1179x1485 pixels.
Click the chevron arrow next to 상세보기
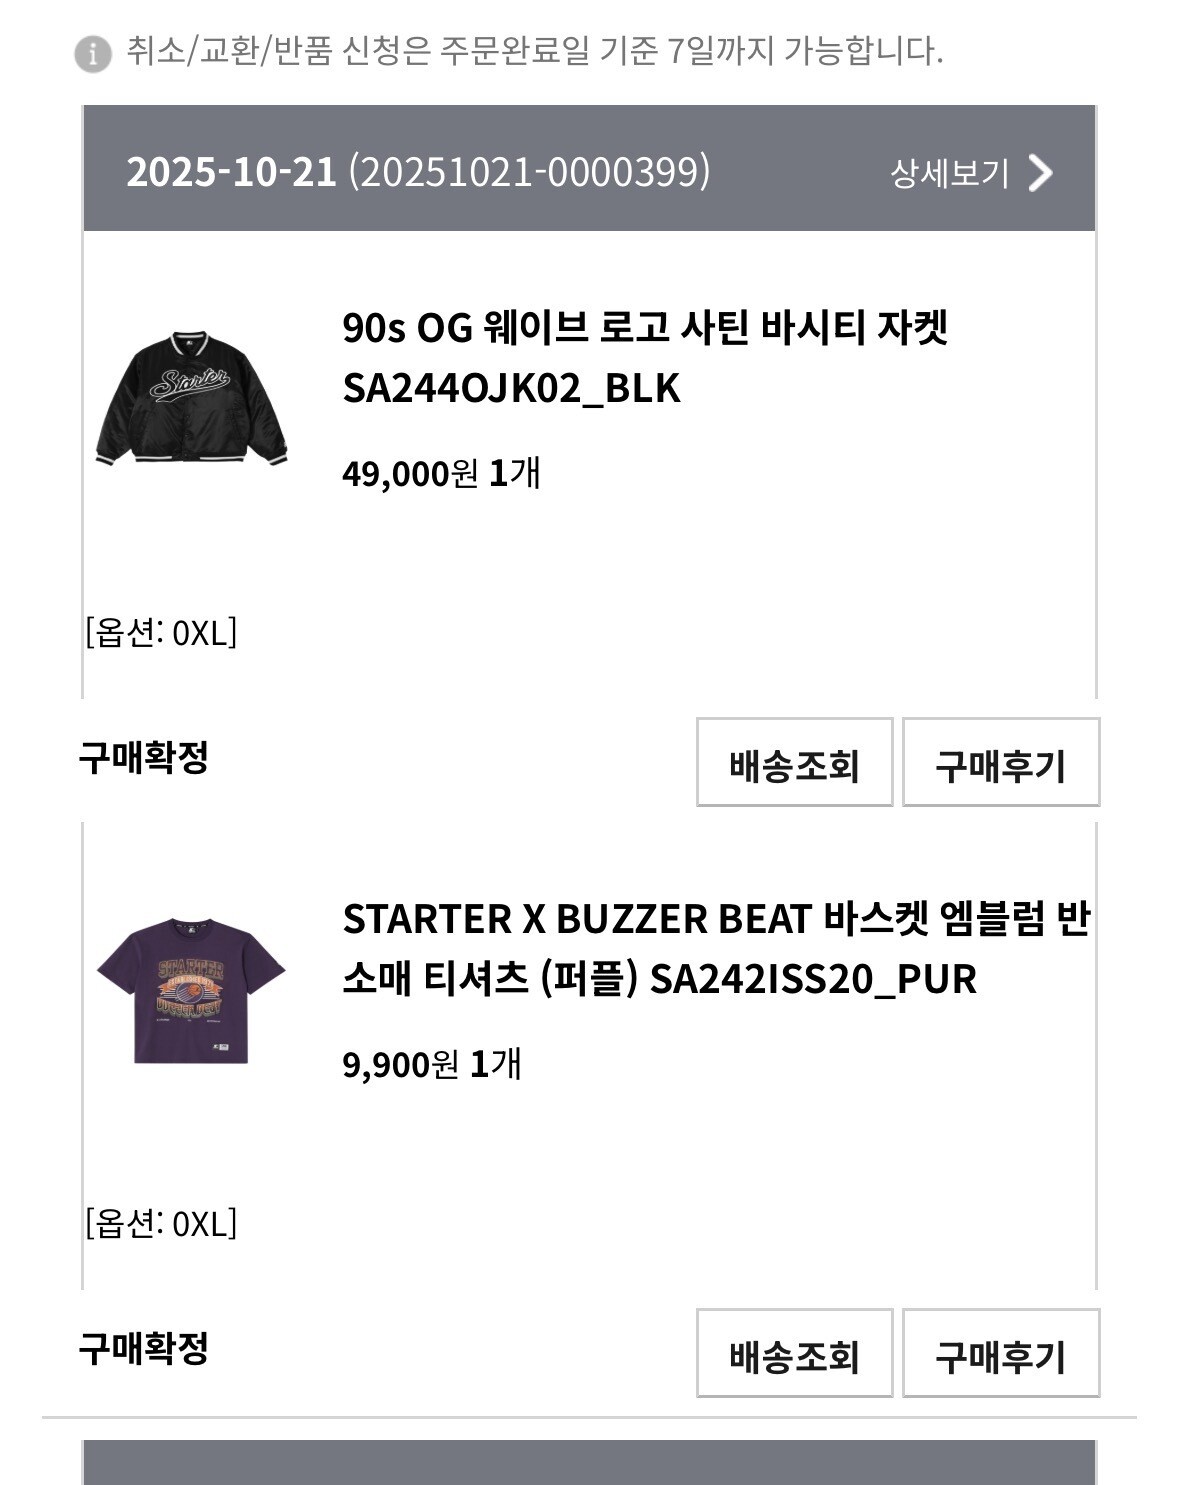tap(1041, 173)
